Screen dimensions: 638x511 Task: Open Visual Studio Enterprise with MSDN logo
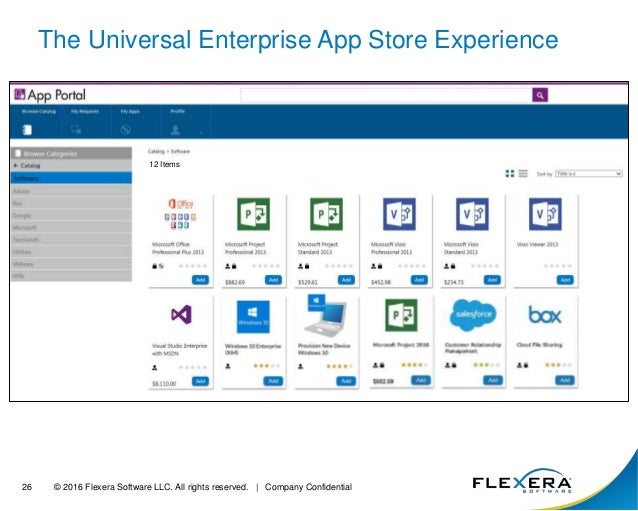pyautogui.click(x=181, y=314)
